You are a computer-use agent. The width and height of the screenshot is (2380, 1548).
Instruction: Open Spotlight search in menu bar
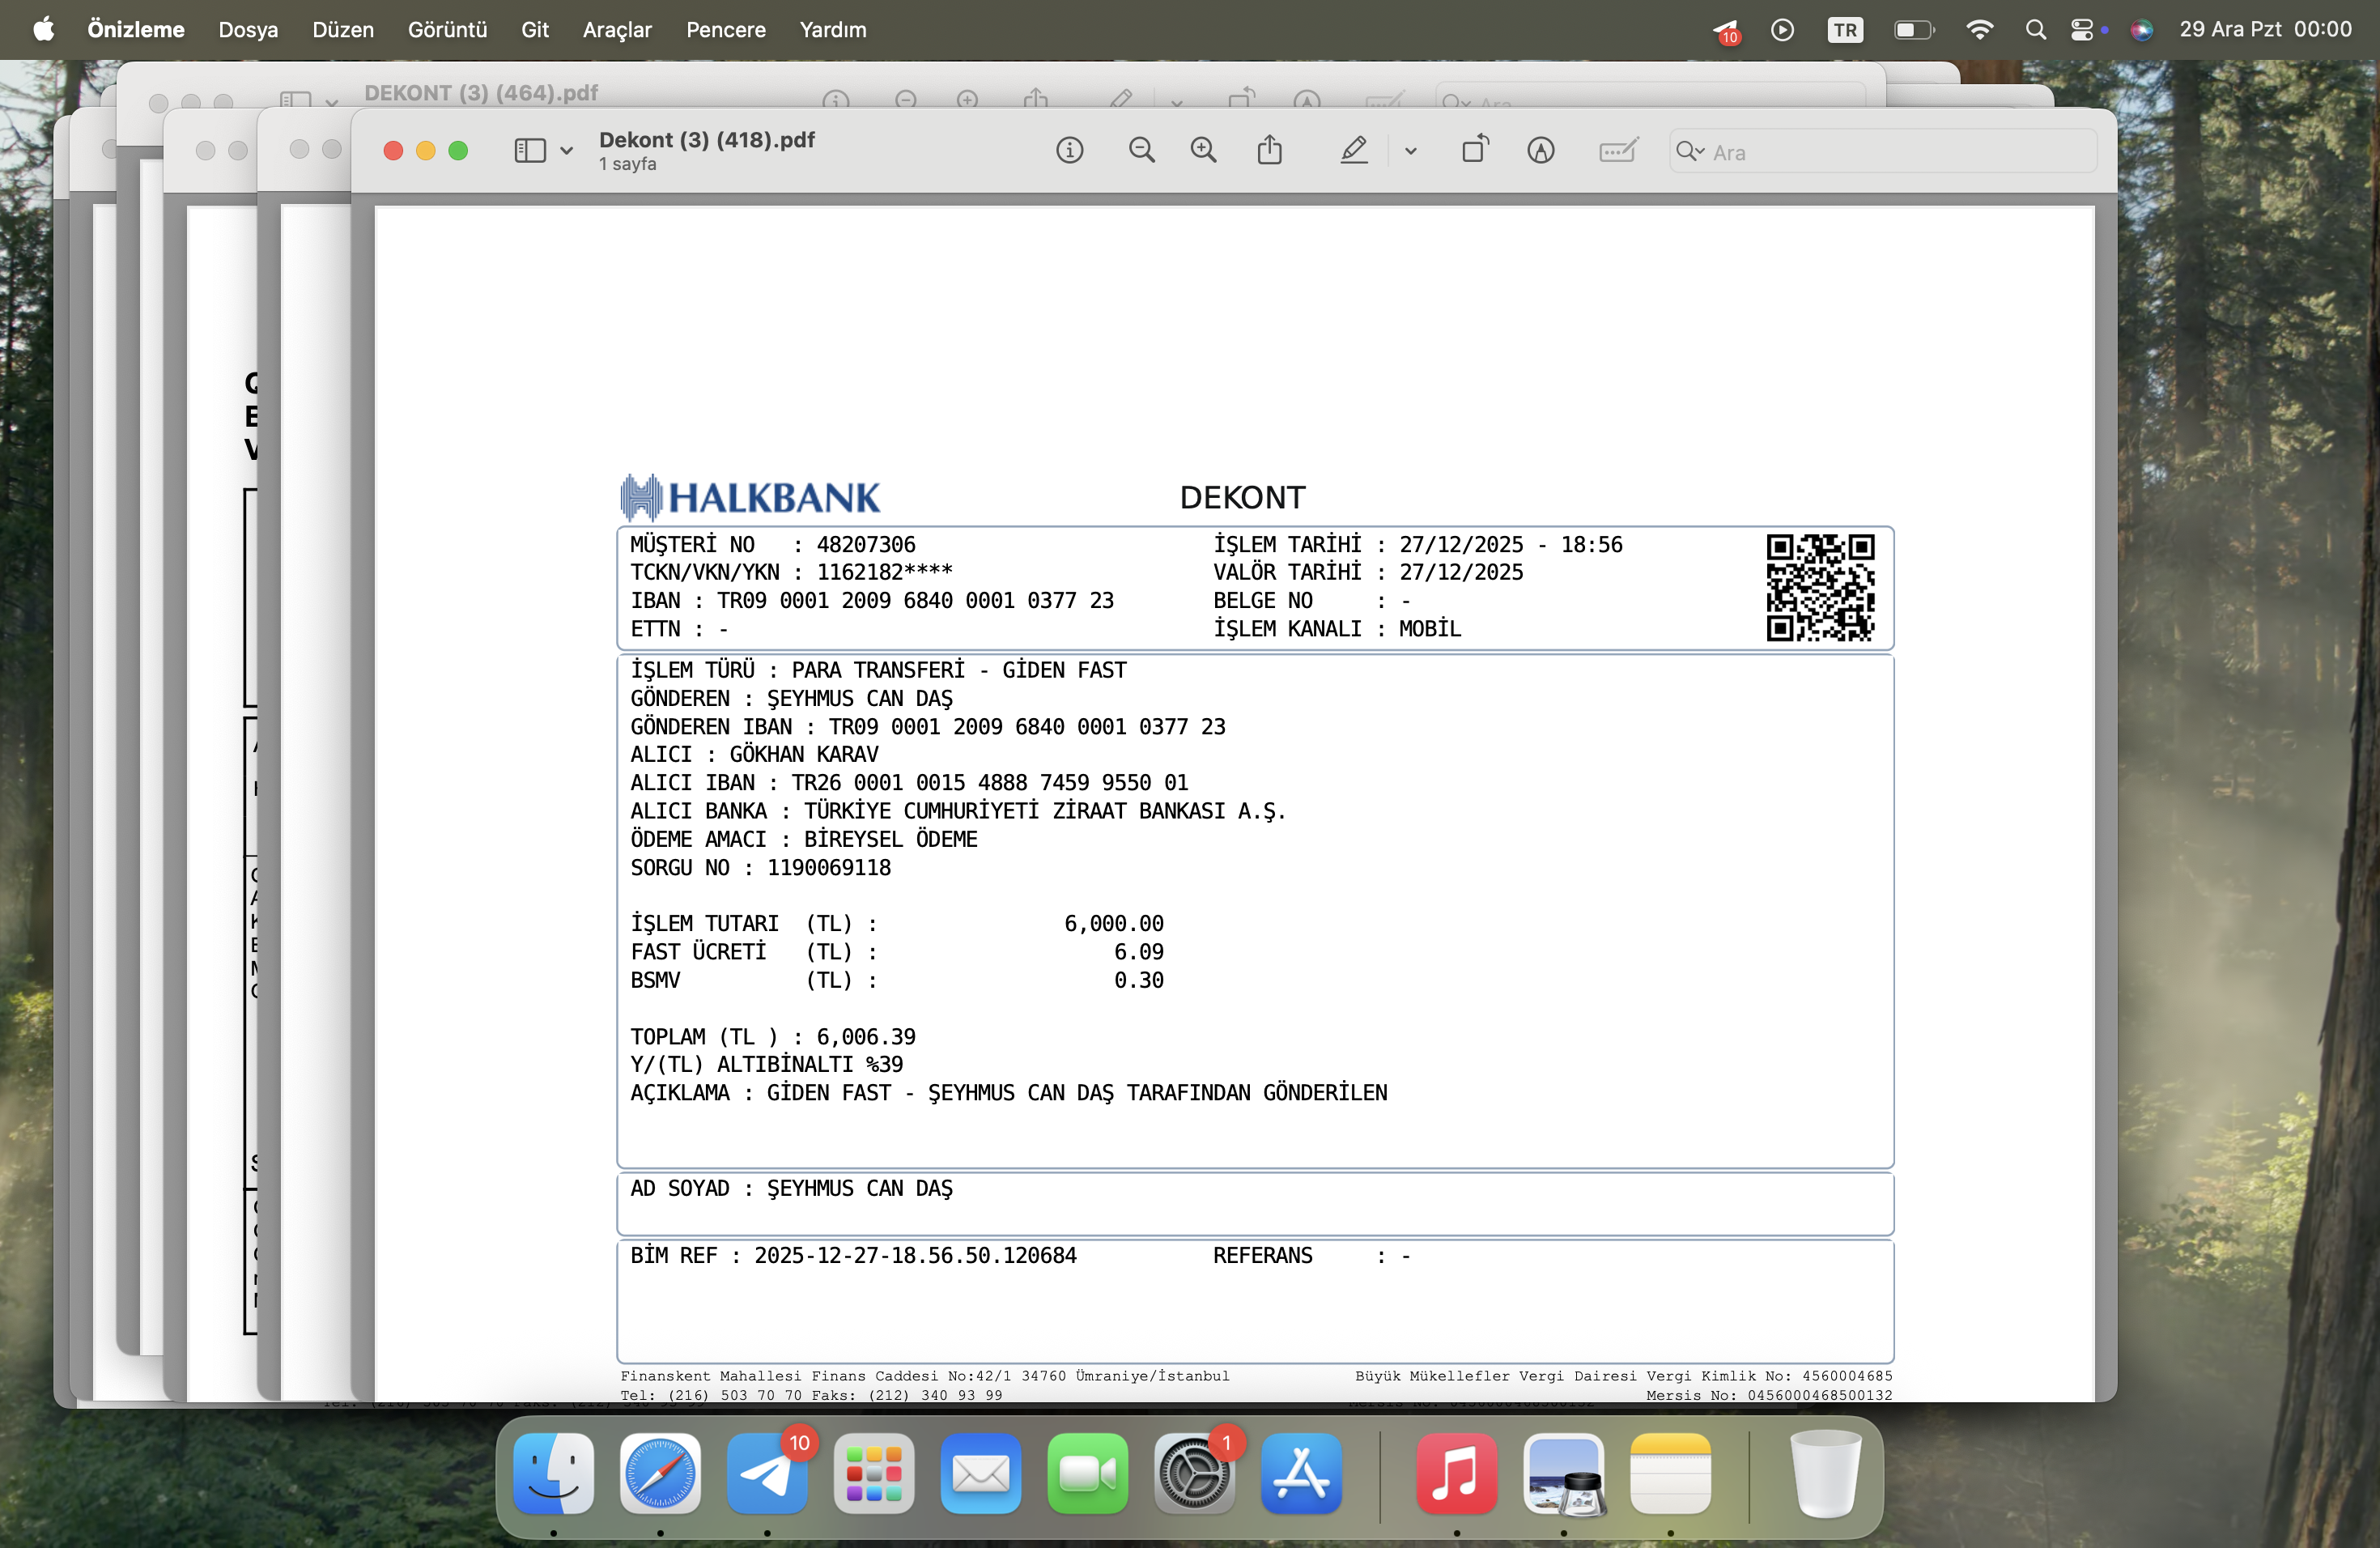pyautogui.click(x=2035, y=30)
